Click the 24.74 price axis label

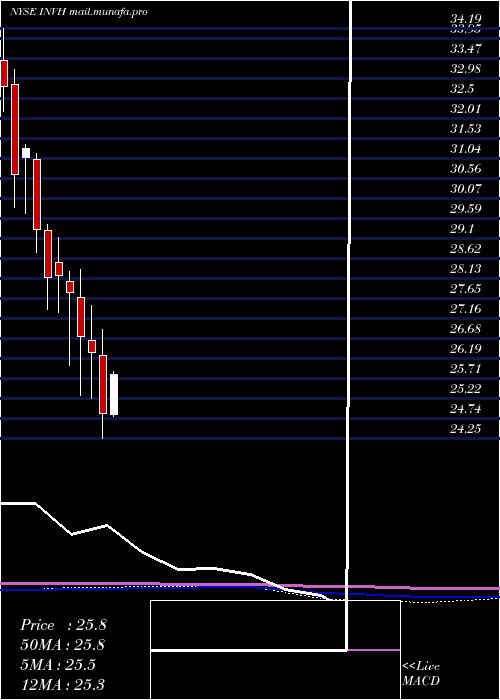pyautogui.click(x=466, y=409)
